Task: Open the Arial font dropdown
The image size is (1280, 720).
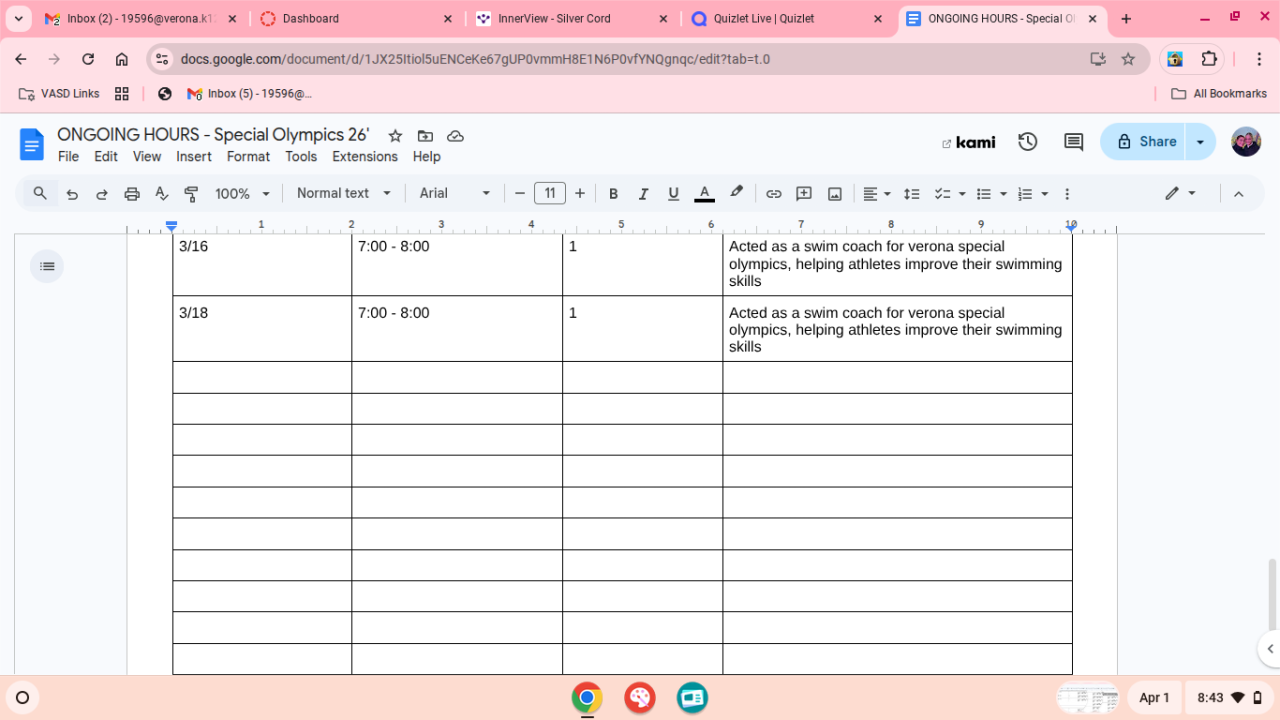Action: point(455,194)
